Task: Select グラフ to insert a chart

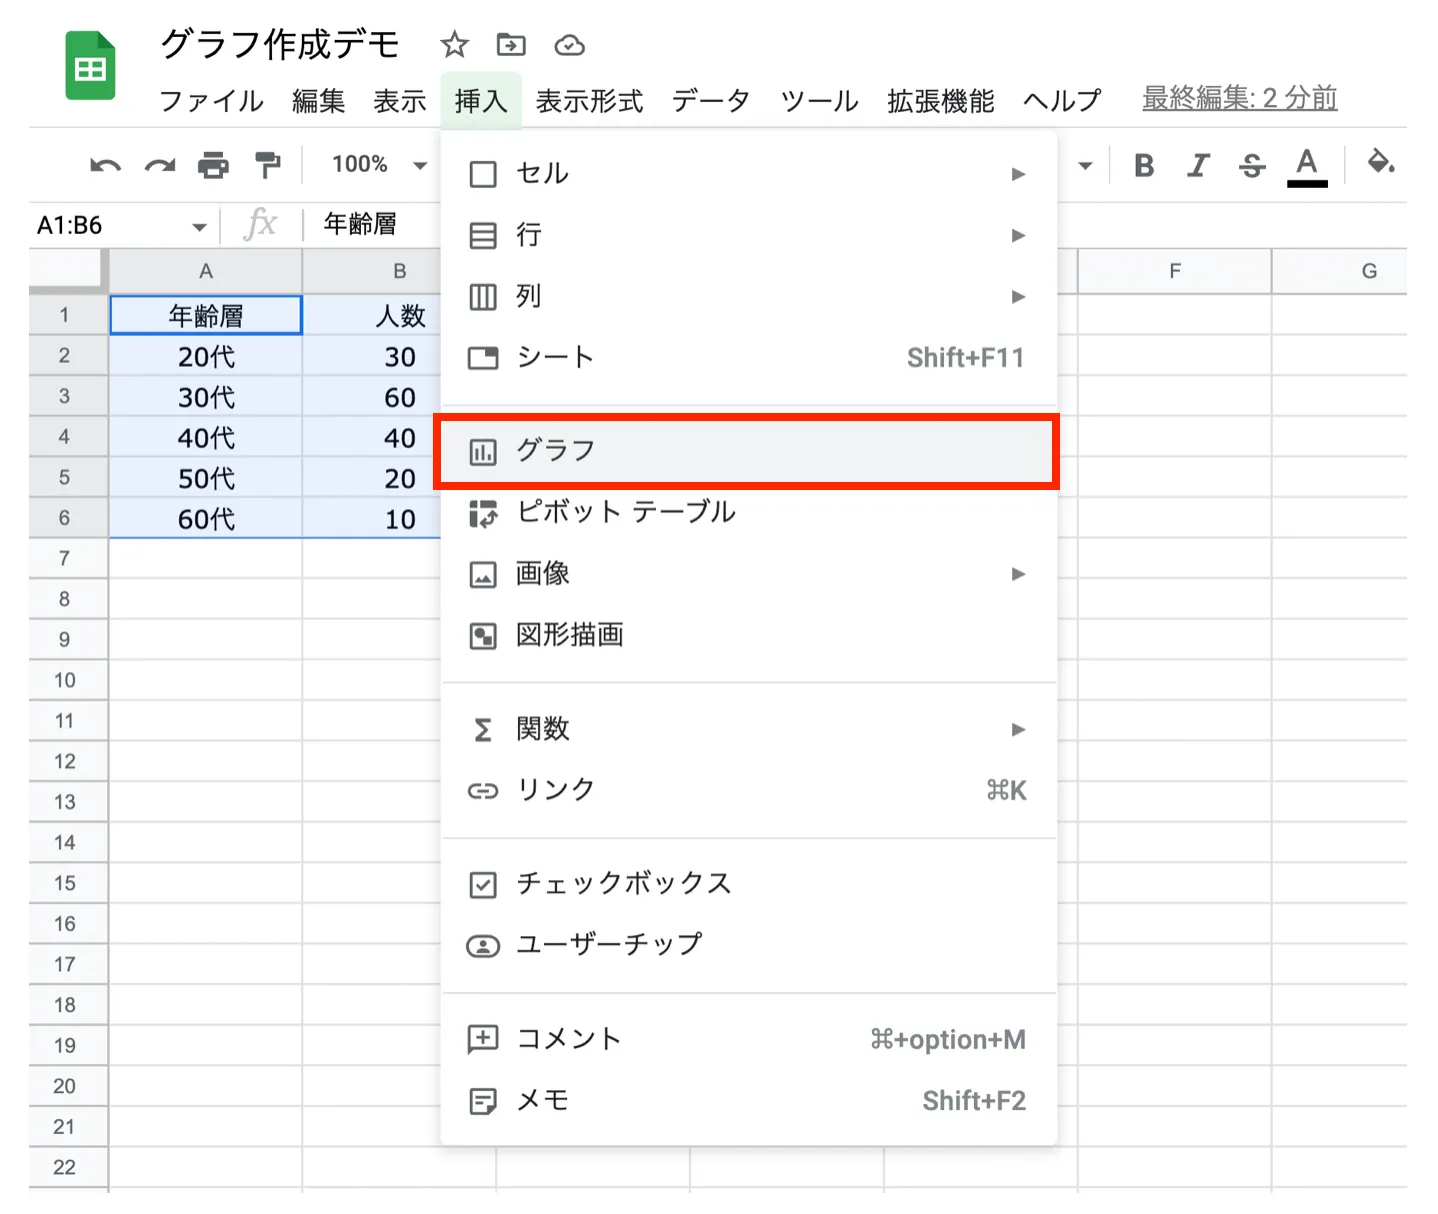Action: pos(748,451)
